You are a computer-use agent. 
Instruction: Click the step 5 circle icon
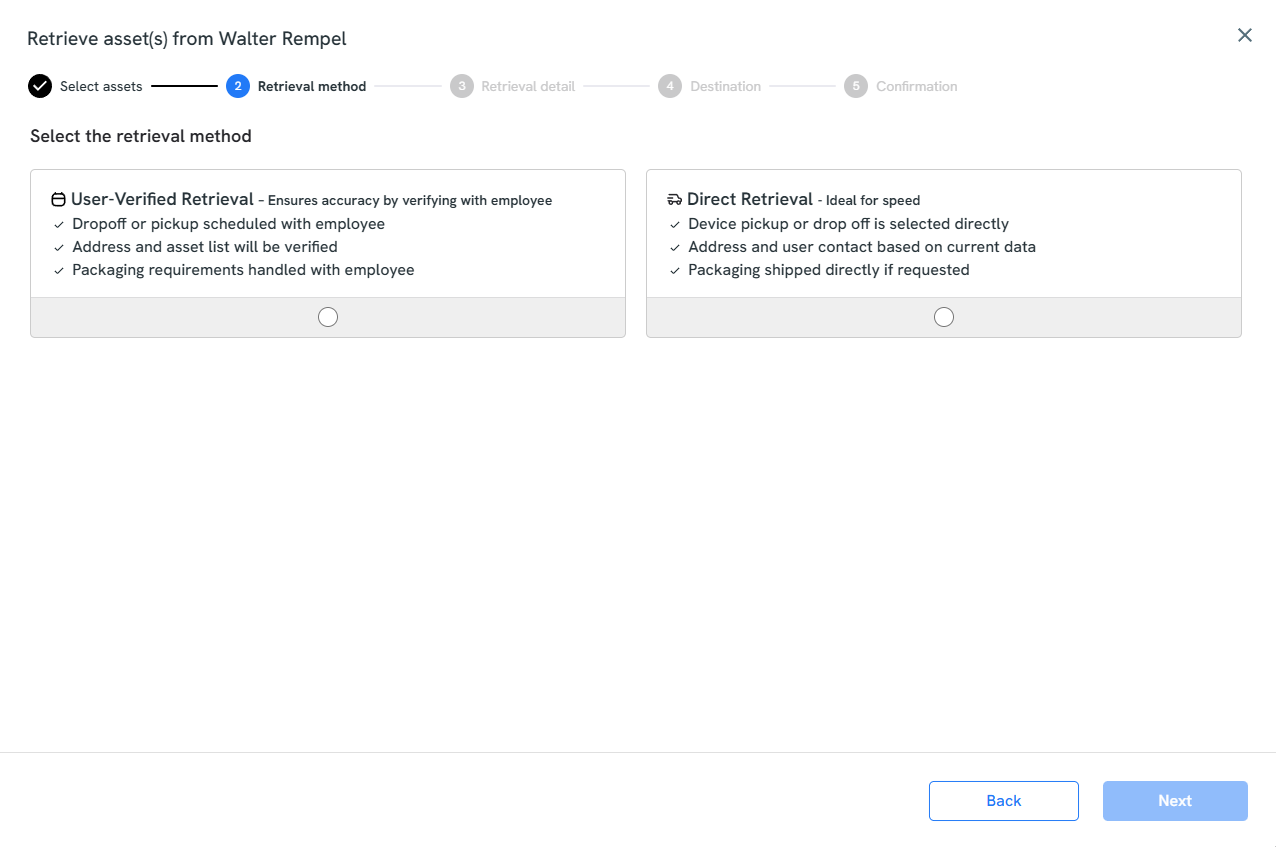[856, 86]
